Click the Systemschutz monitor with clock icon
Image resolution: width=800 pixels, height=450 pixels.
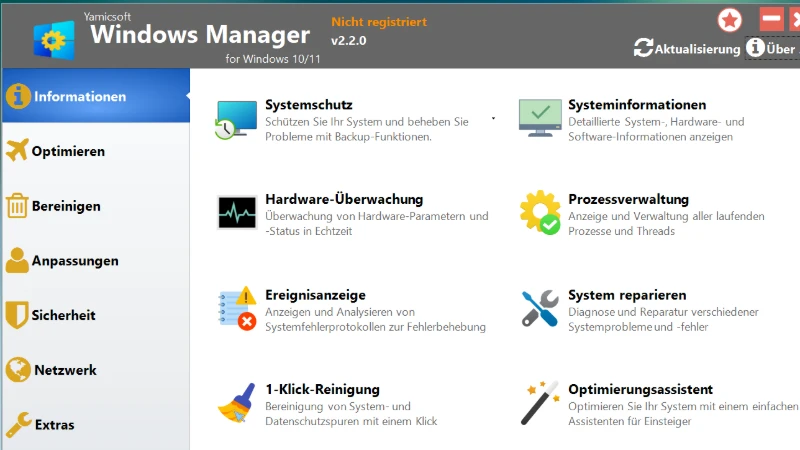(x=236, y=120)
